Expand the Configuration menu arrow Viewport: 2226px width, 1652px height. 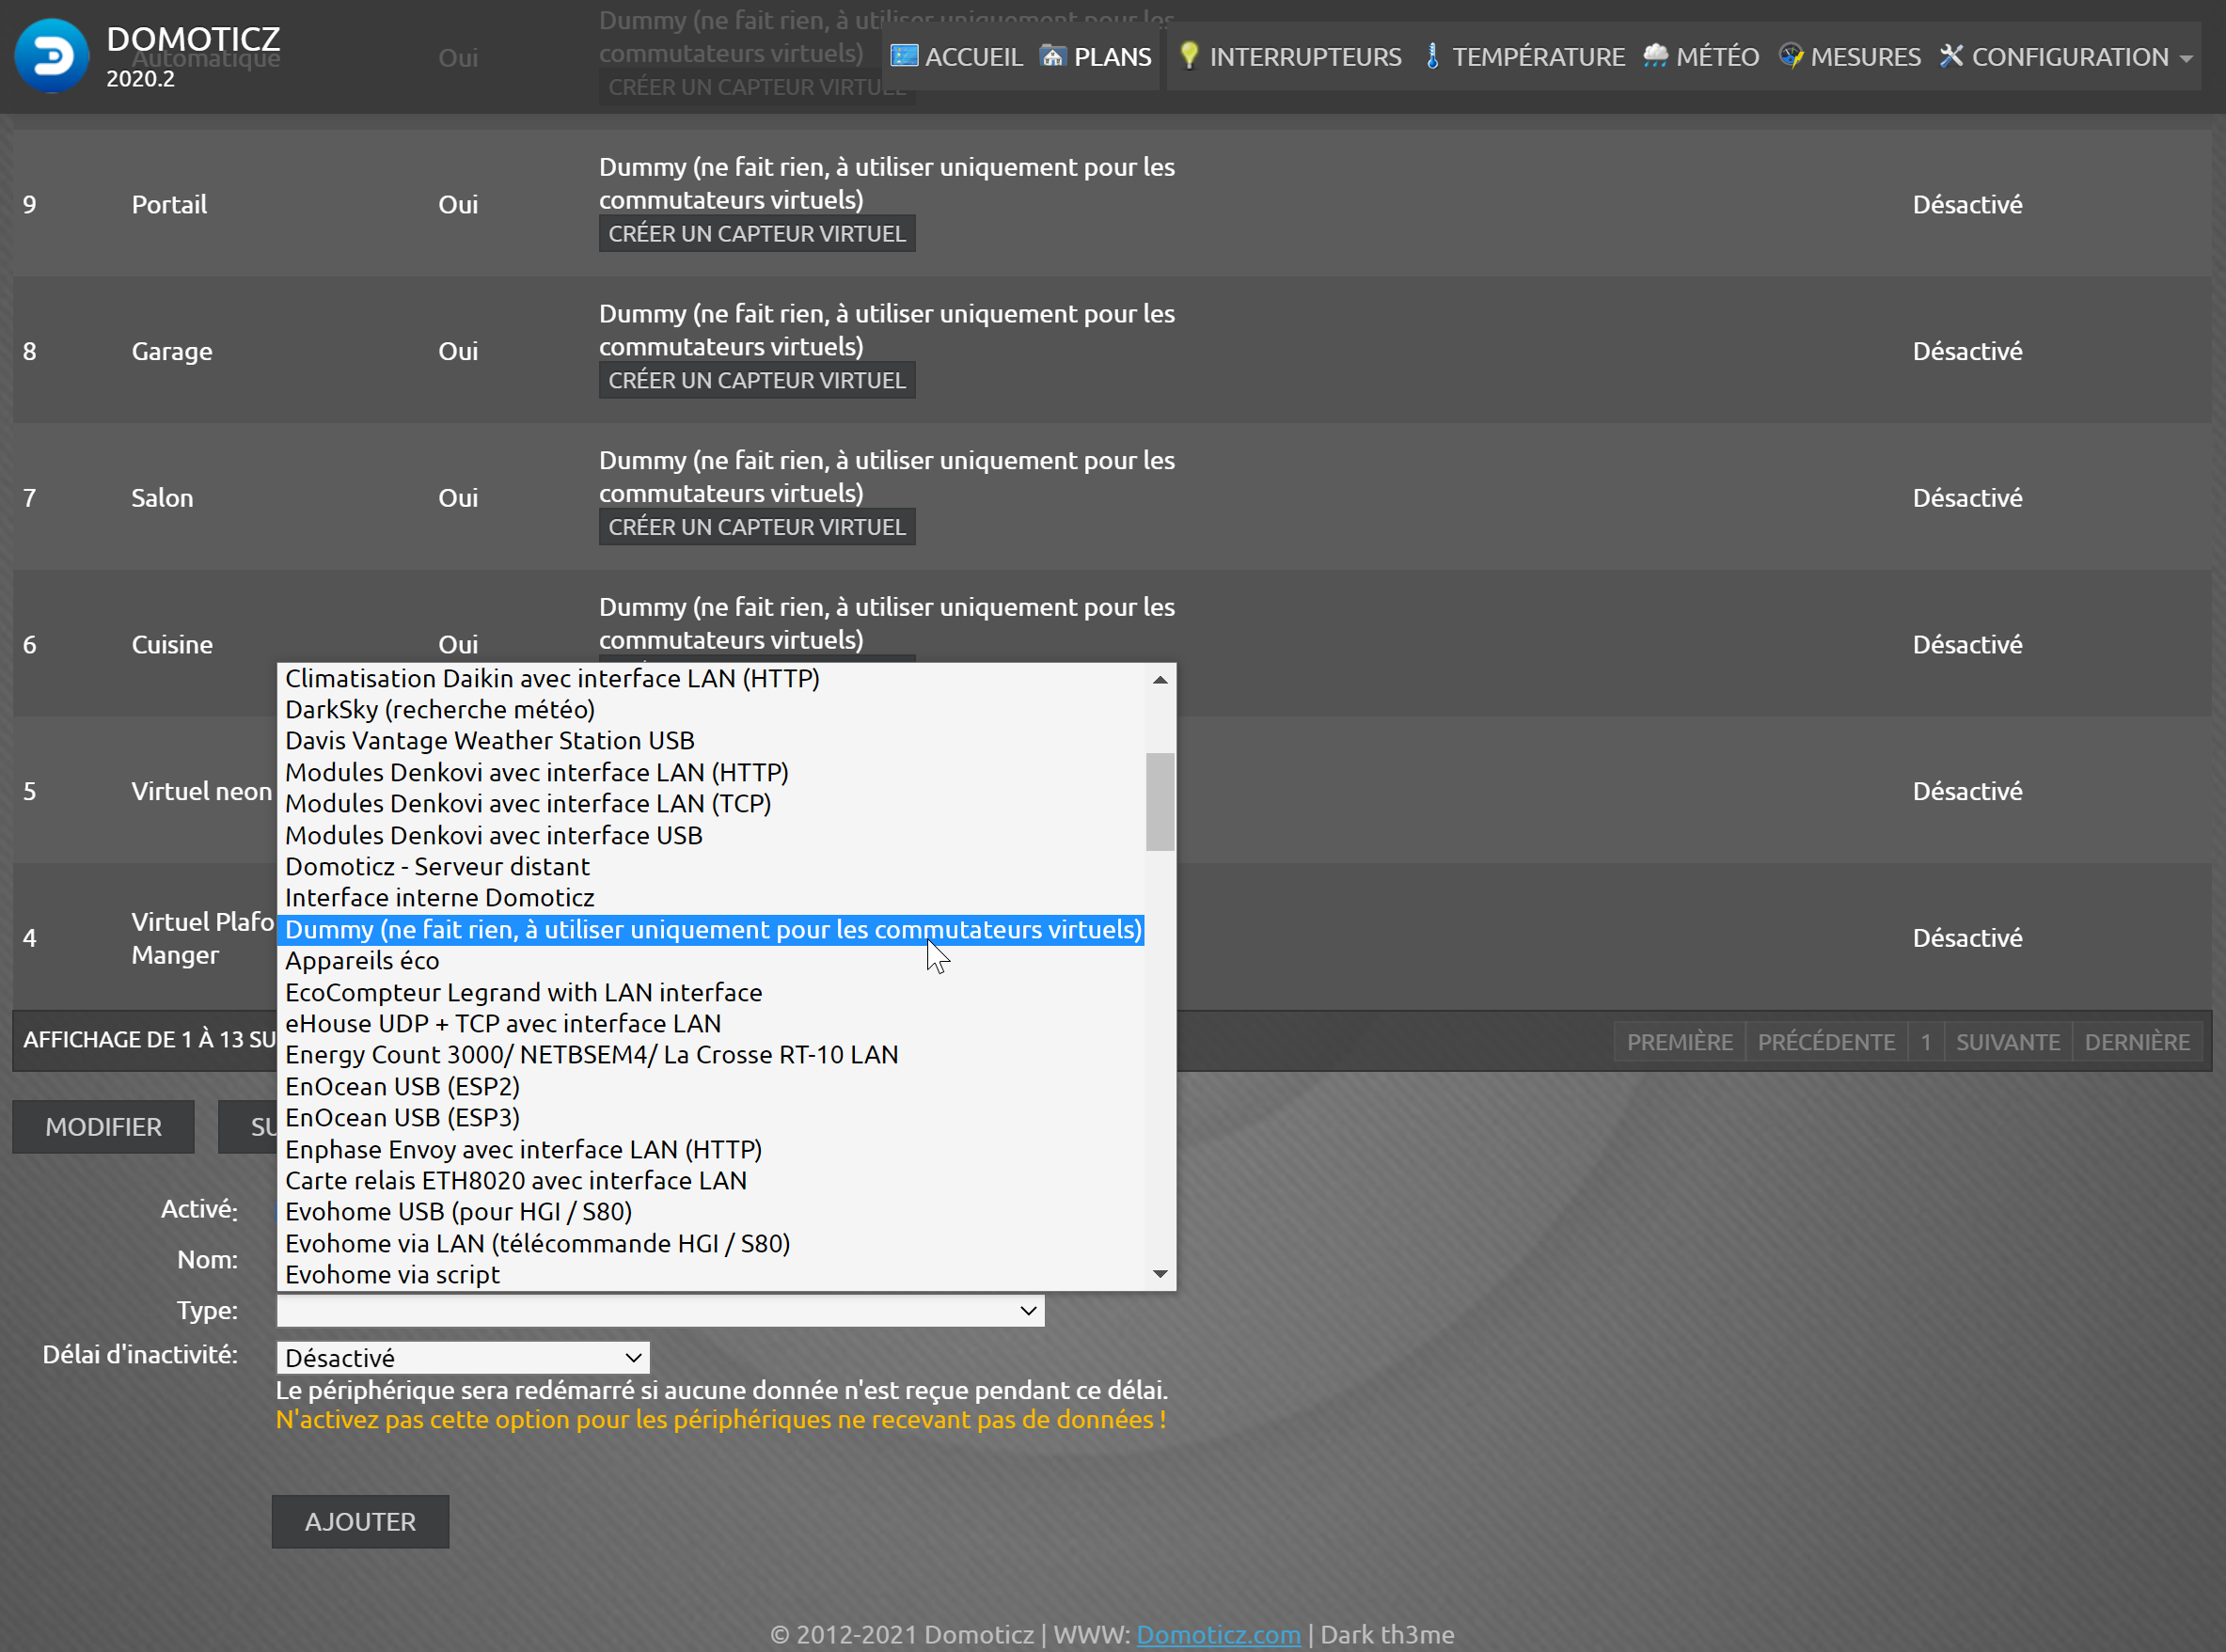pos(2186,59)
